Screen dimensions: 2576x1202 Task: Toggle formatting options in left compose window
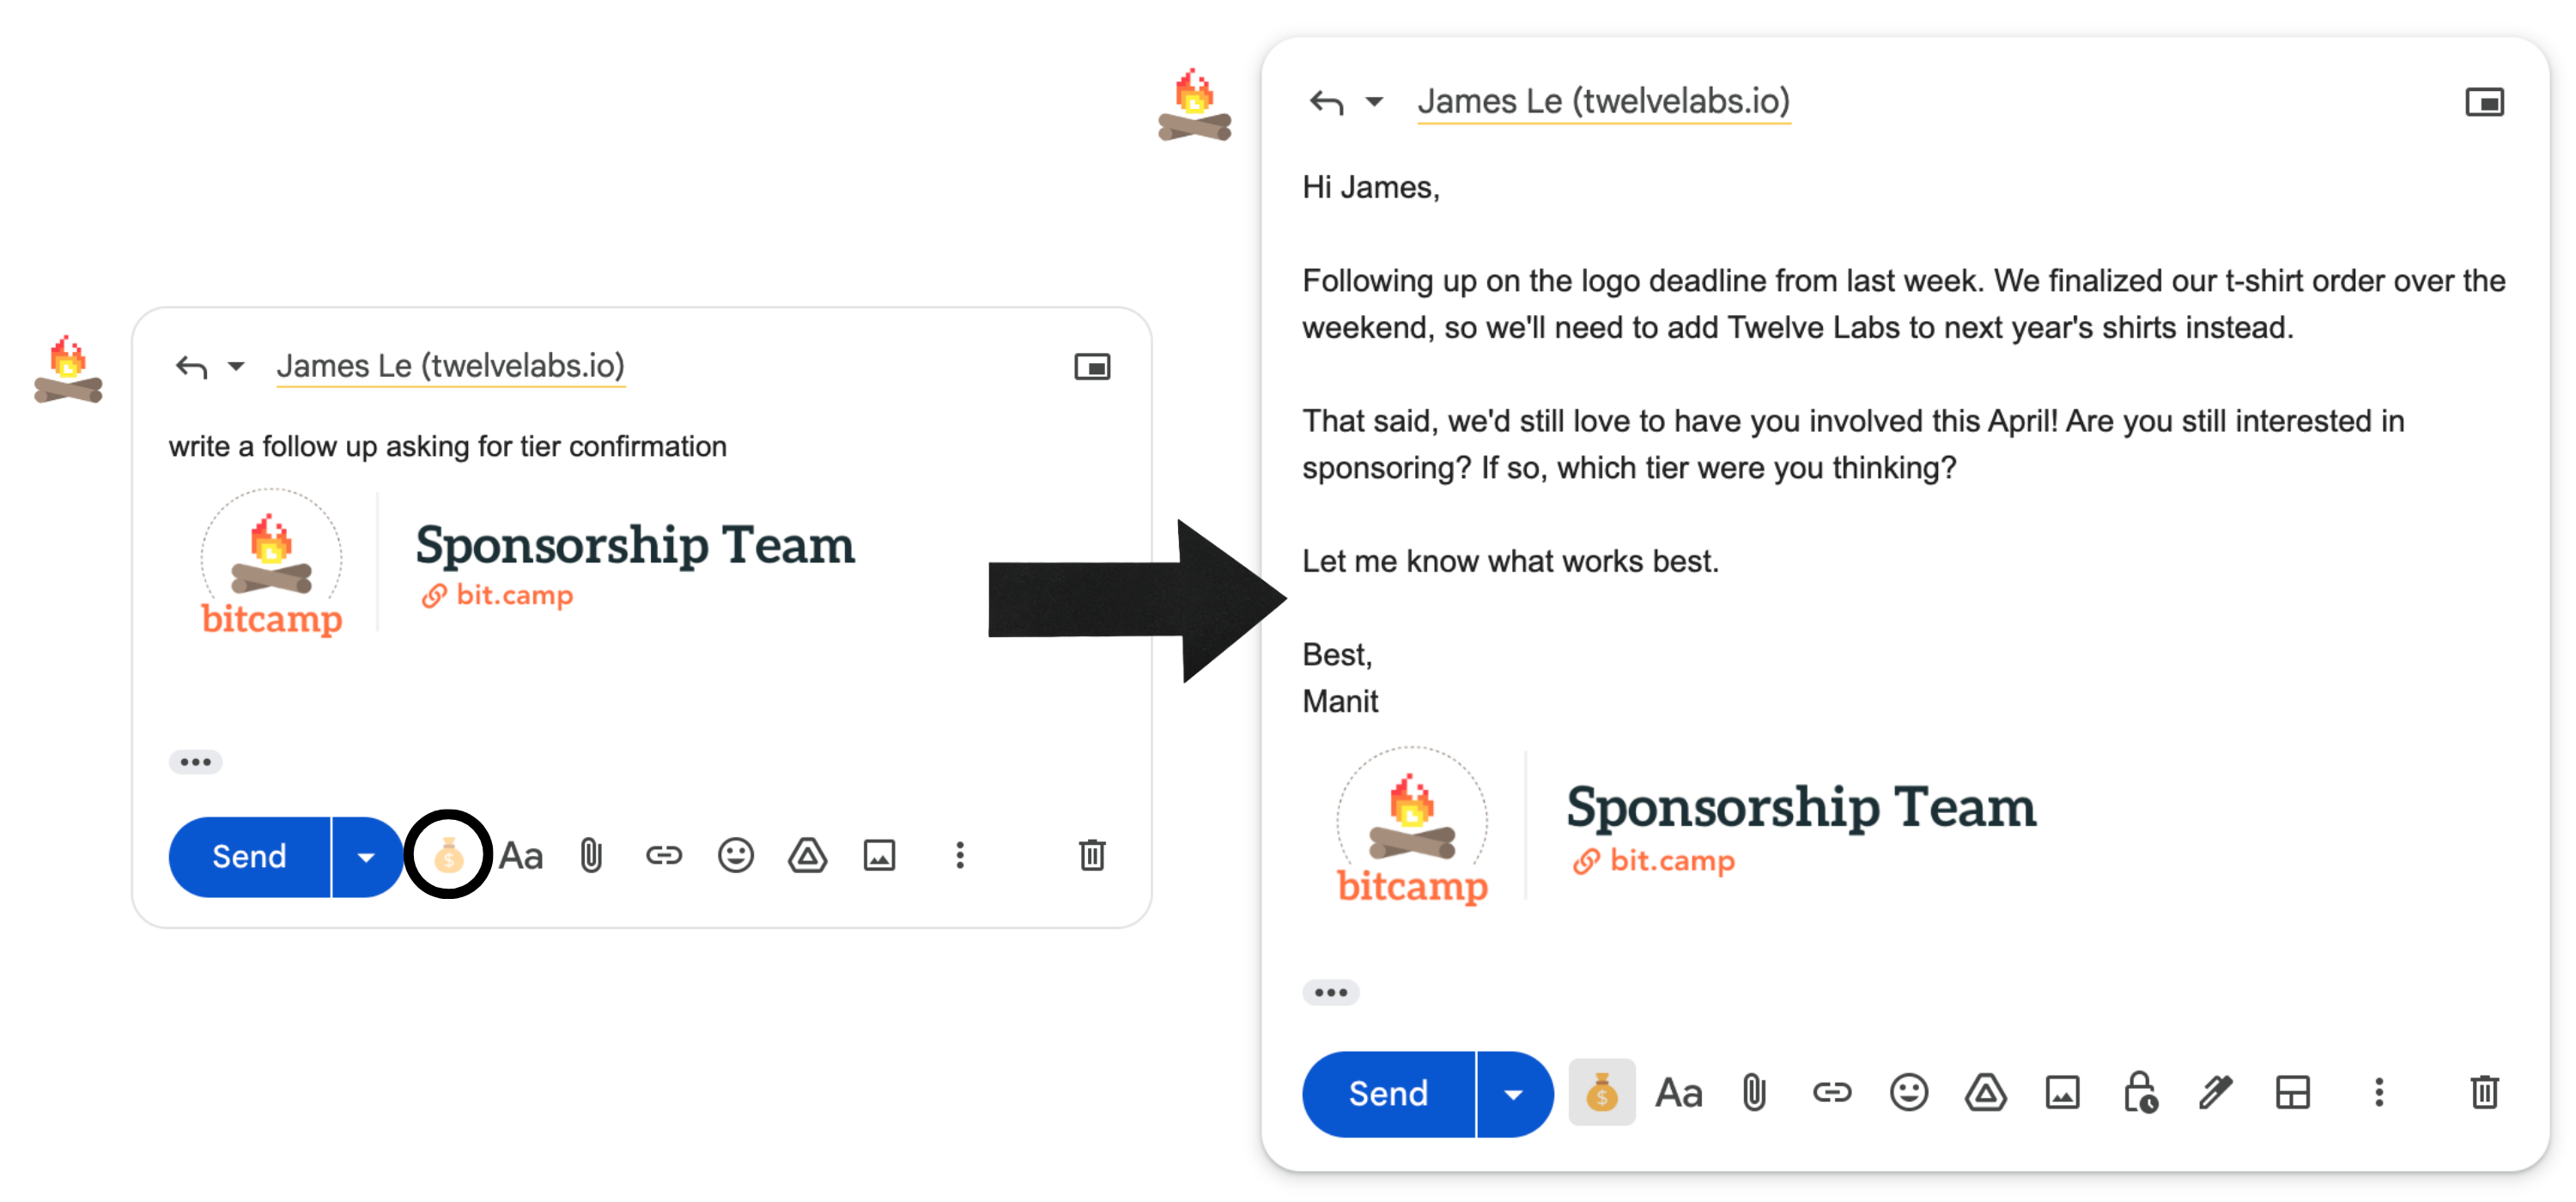coord(521,856)
